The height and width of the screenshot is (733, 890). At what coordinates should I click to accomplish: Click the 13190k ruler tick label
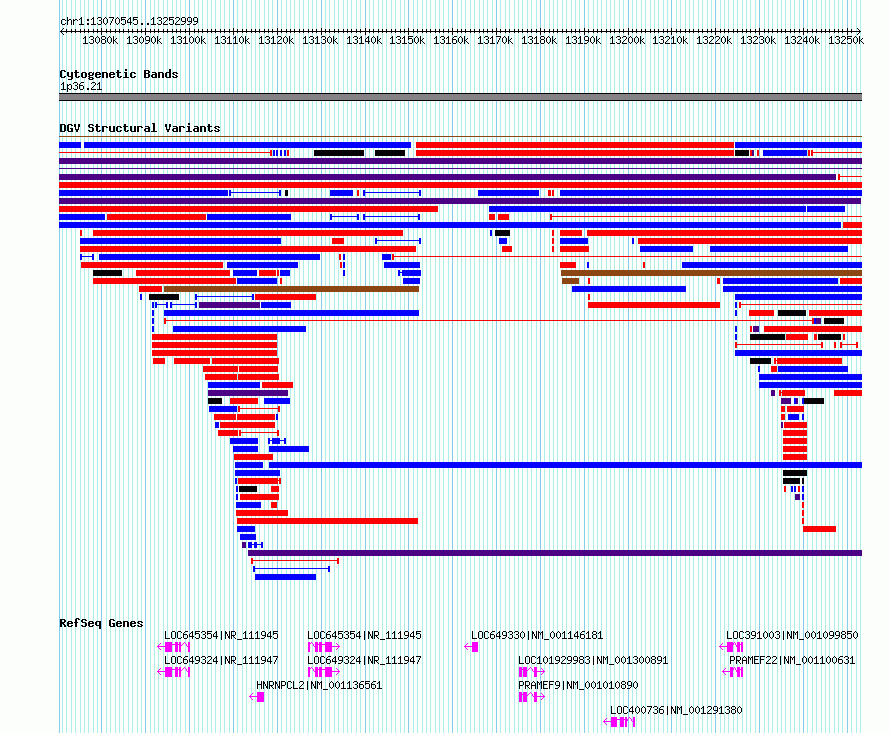pyautogui.click(x=583, y=40)
